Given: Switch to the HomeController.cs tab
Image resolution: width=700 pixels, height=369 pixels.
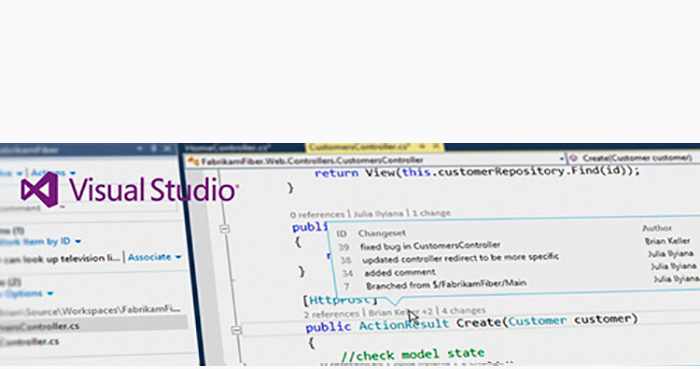Looking at the screenshot, I should (228, 148).
